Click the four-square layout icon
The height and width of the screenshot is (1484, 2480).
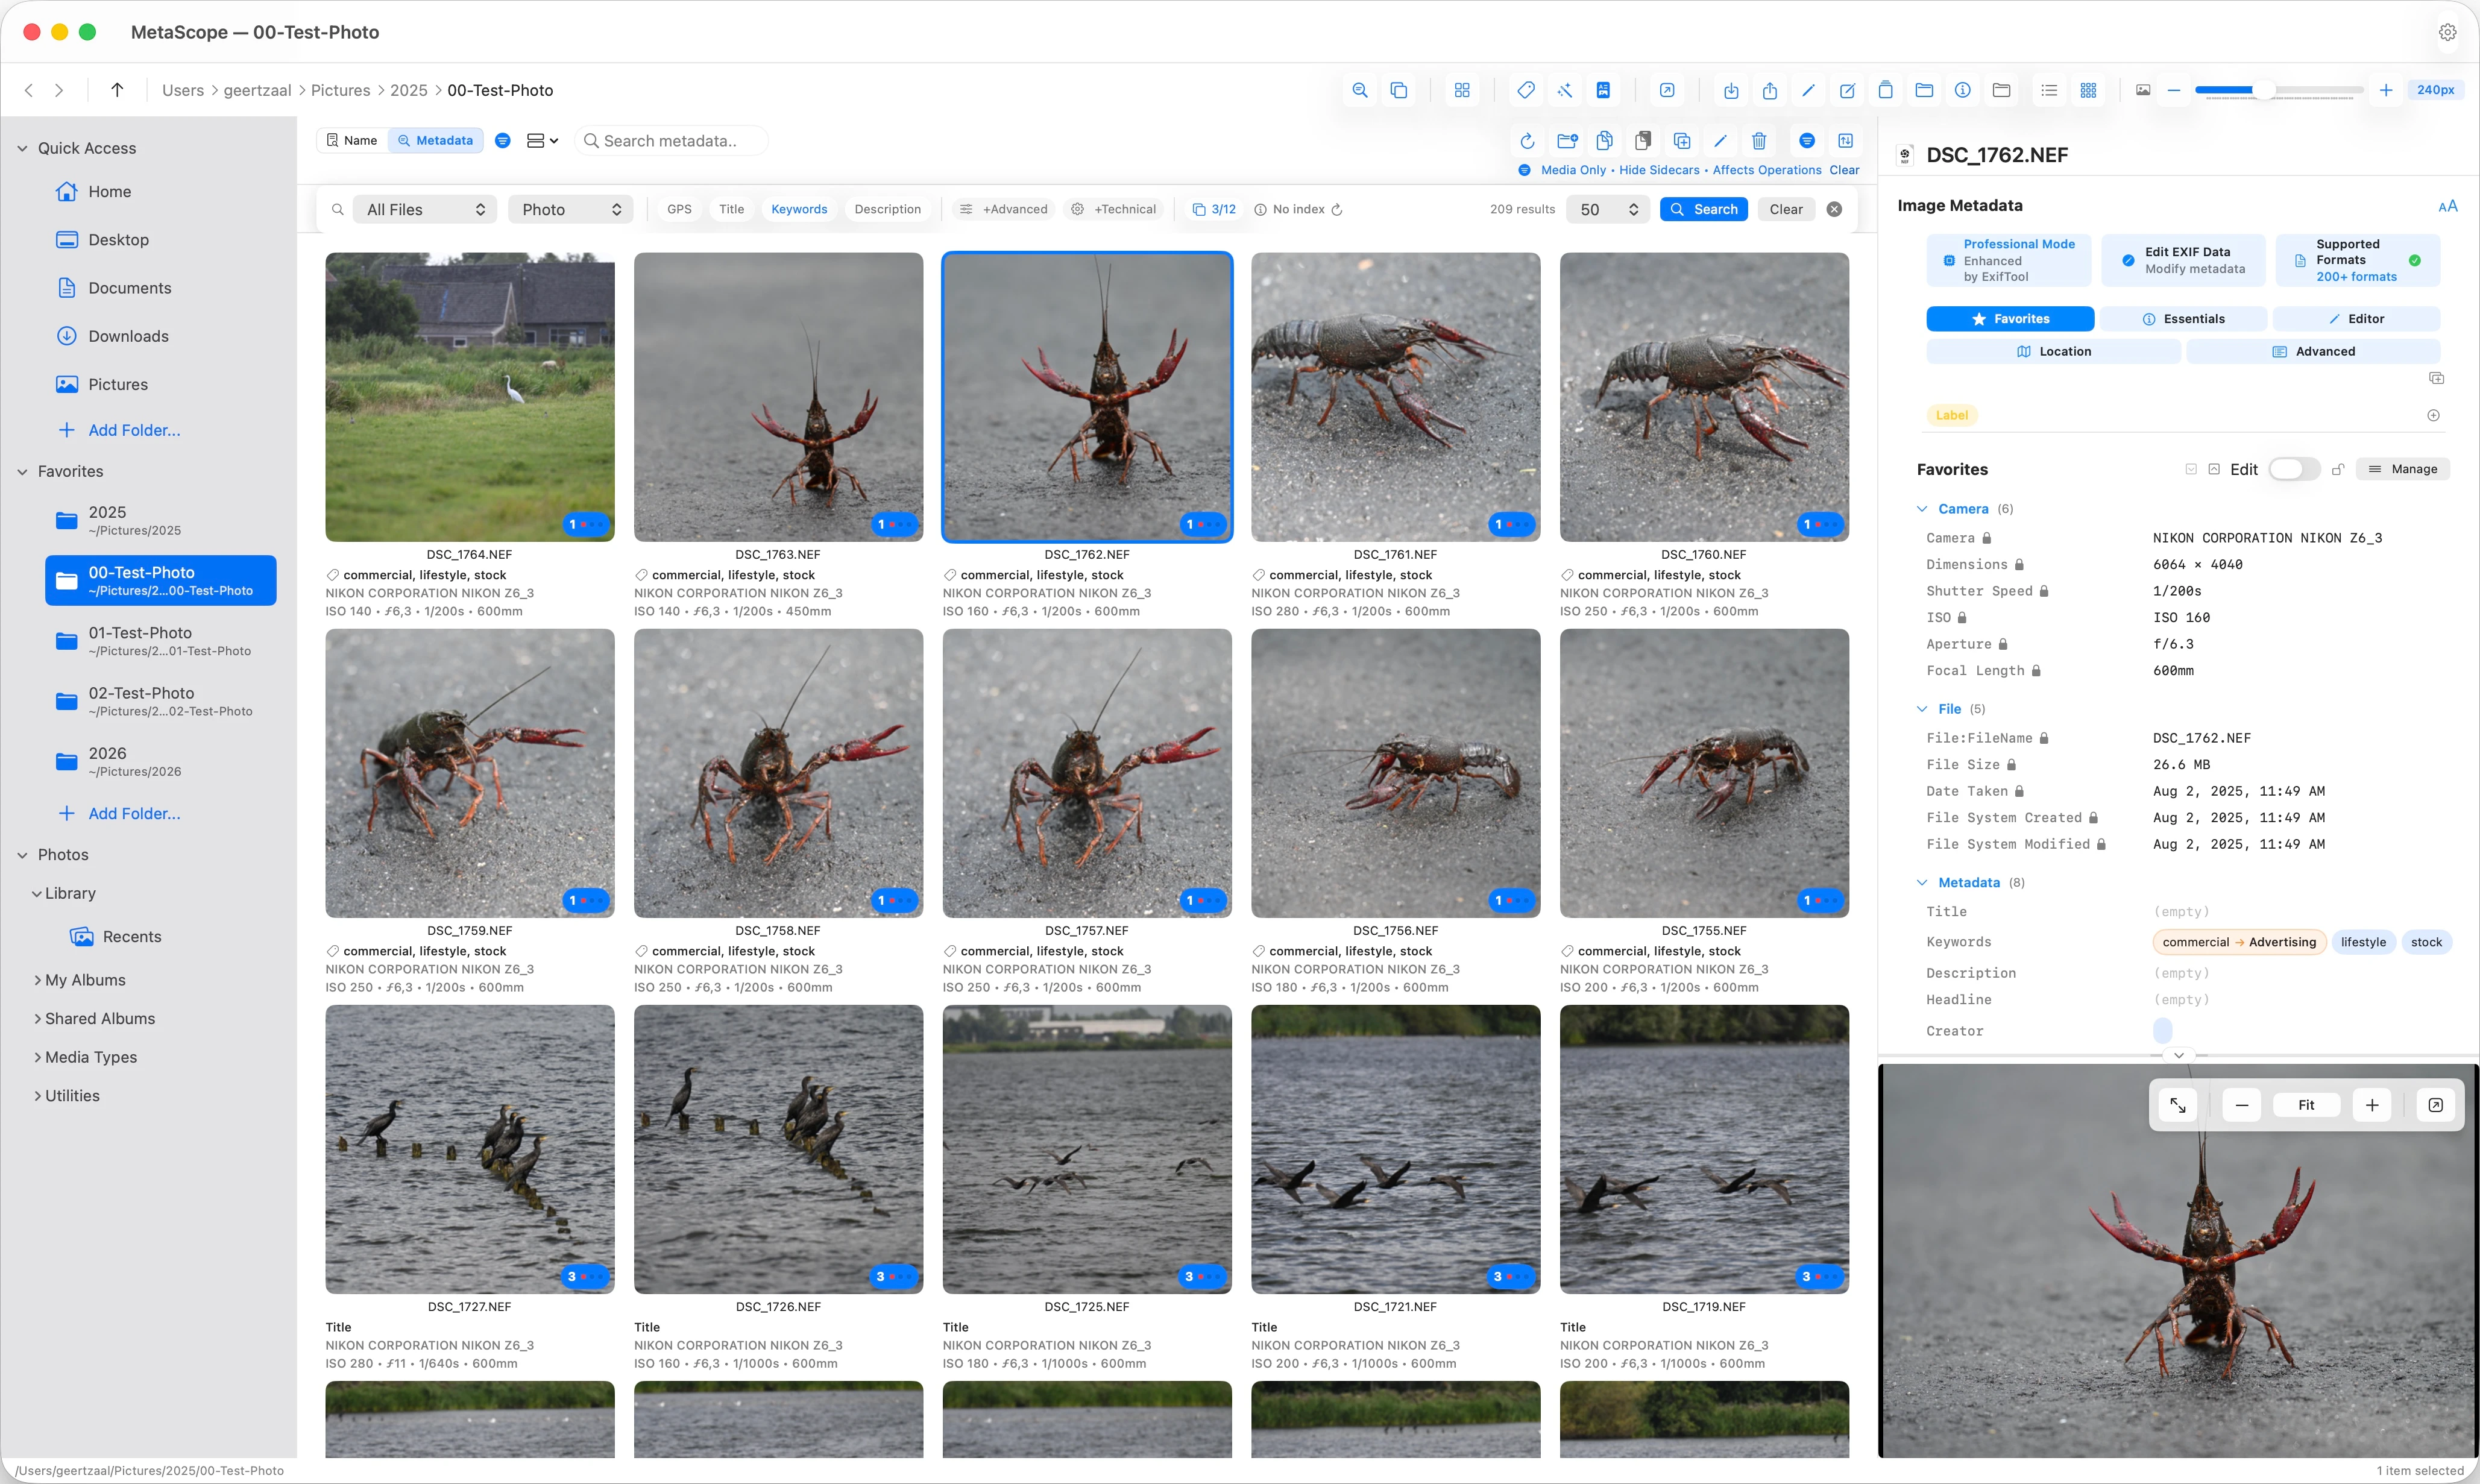pos(1462,90)
